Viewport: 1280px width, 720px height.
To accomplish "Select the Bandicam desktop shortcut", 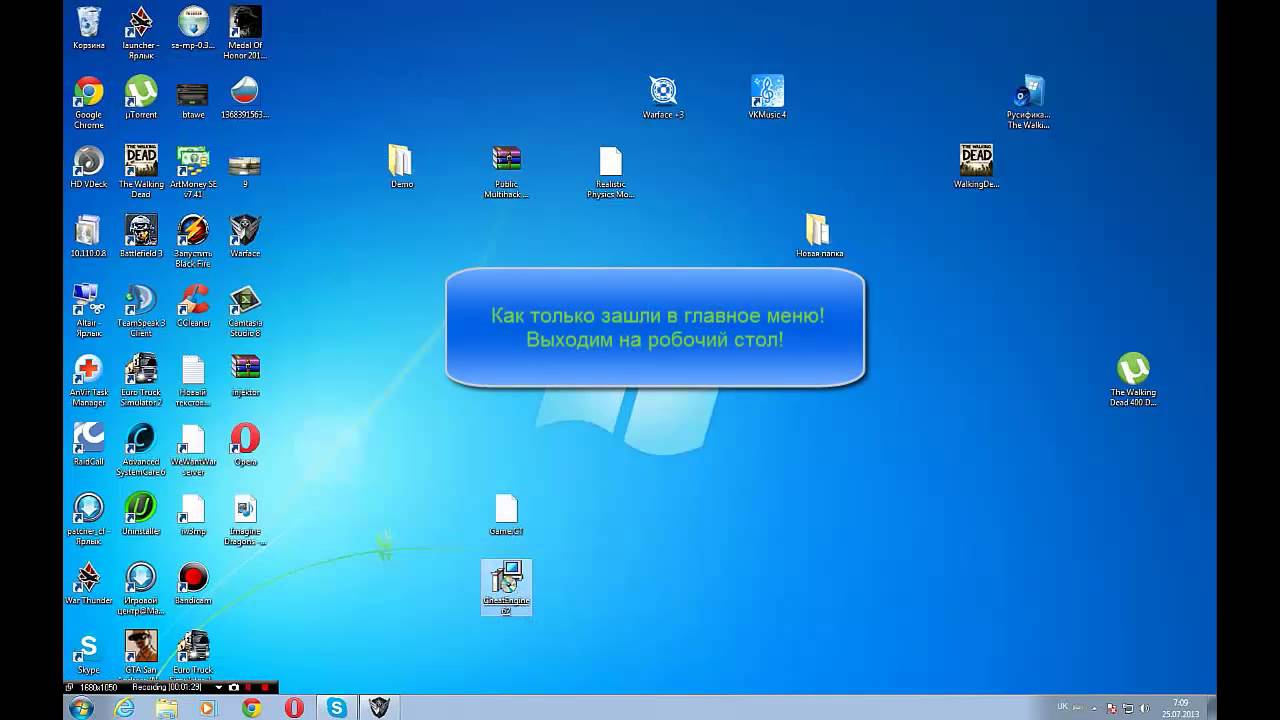I will click(193, 583).
